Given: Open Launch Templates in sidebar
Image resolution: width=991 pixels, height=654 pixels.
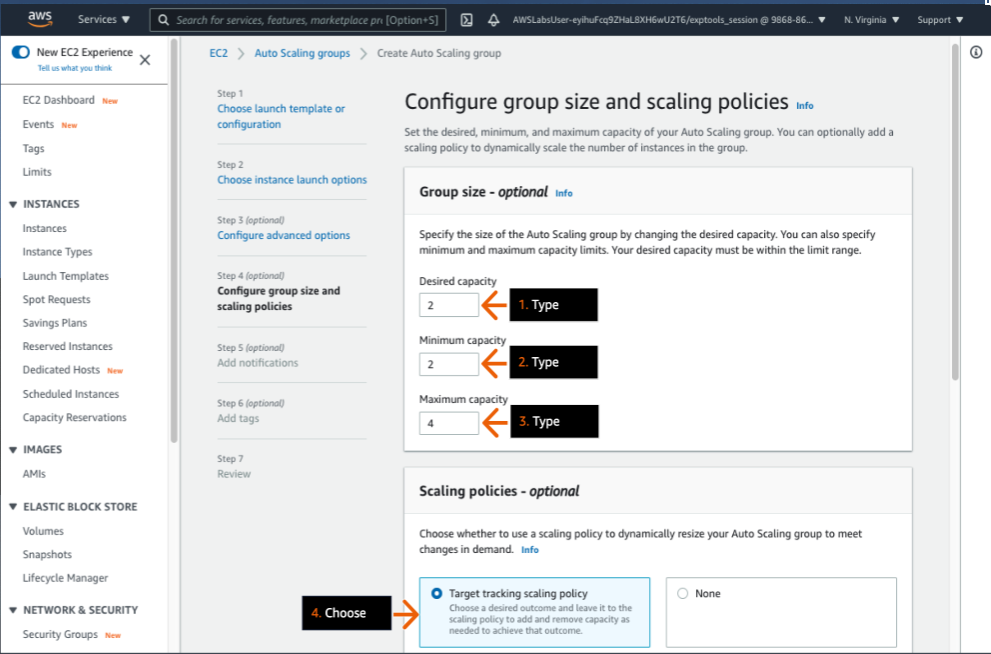Looking at the screenshot, I should [x=63, y=275].
